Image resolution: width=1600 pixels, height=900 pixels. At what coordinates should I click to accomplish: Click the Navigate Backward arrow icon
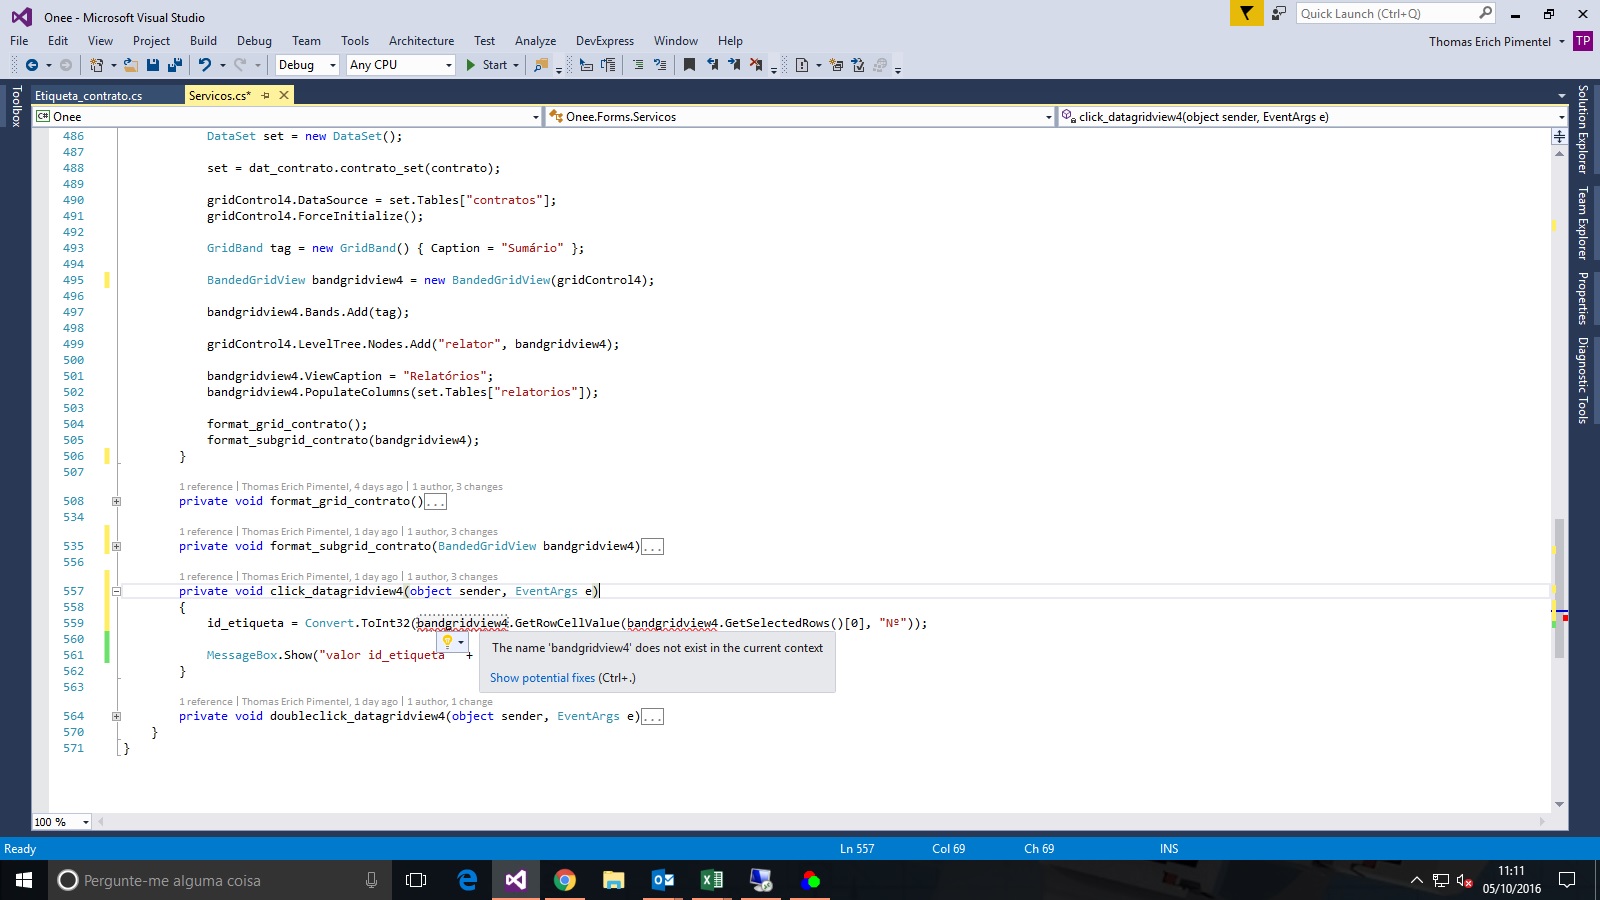click(x=32, y=65)
